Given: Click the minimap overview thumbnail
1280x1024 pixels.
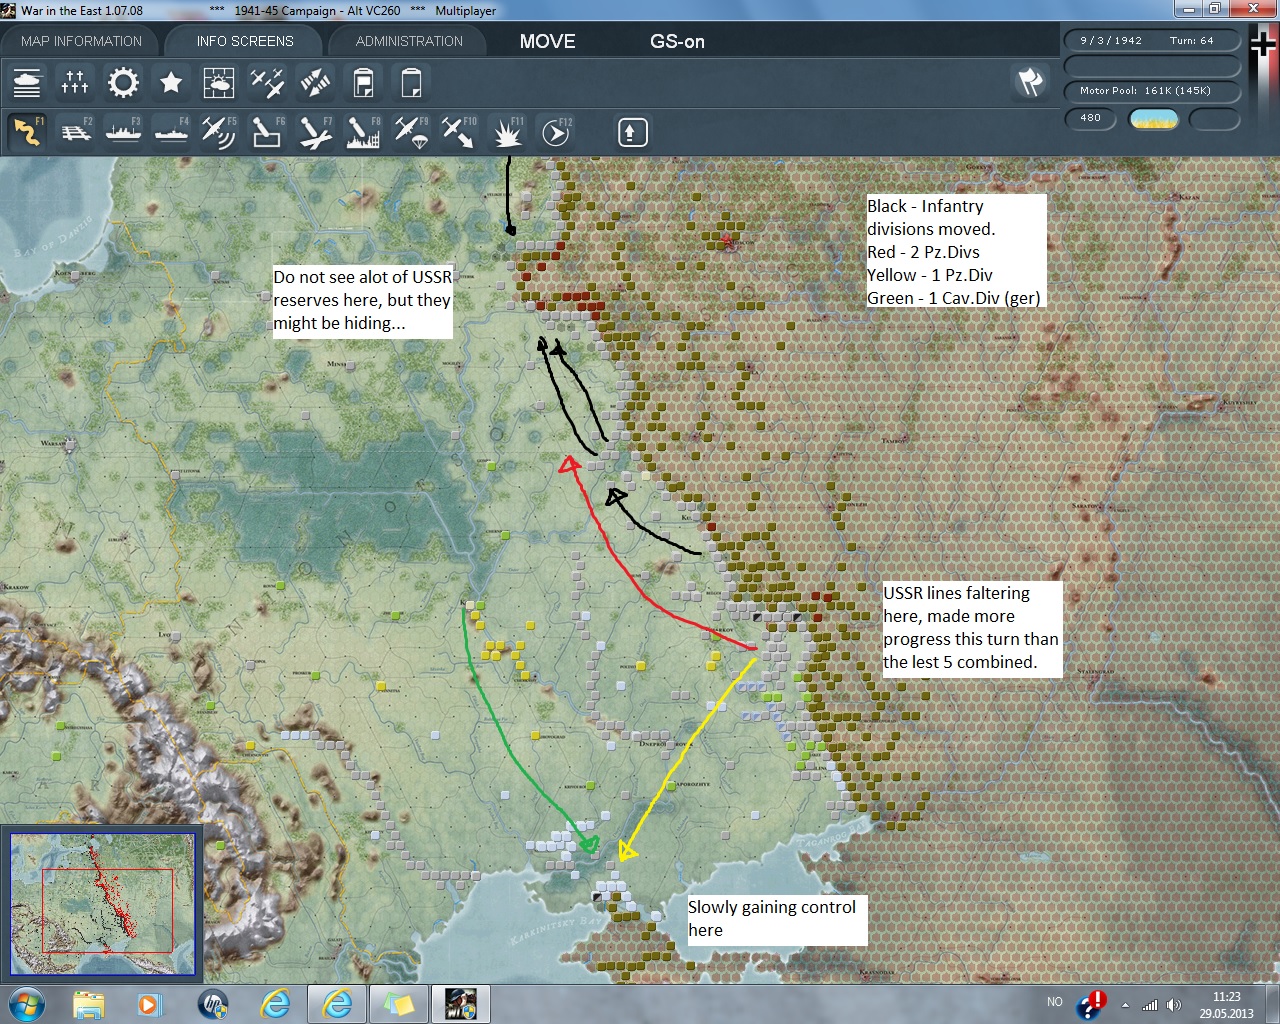Looking at the screenshot, I should click(102, 904).
